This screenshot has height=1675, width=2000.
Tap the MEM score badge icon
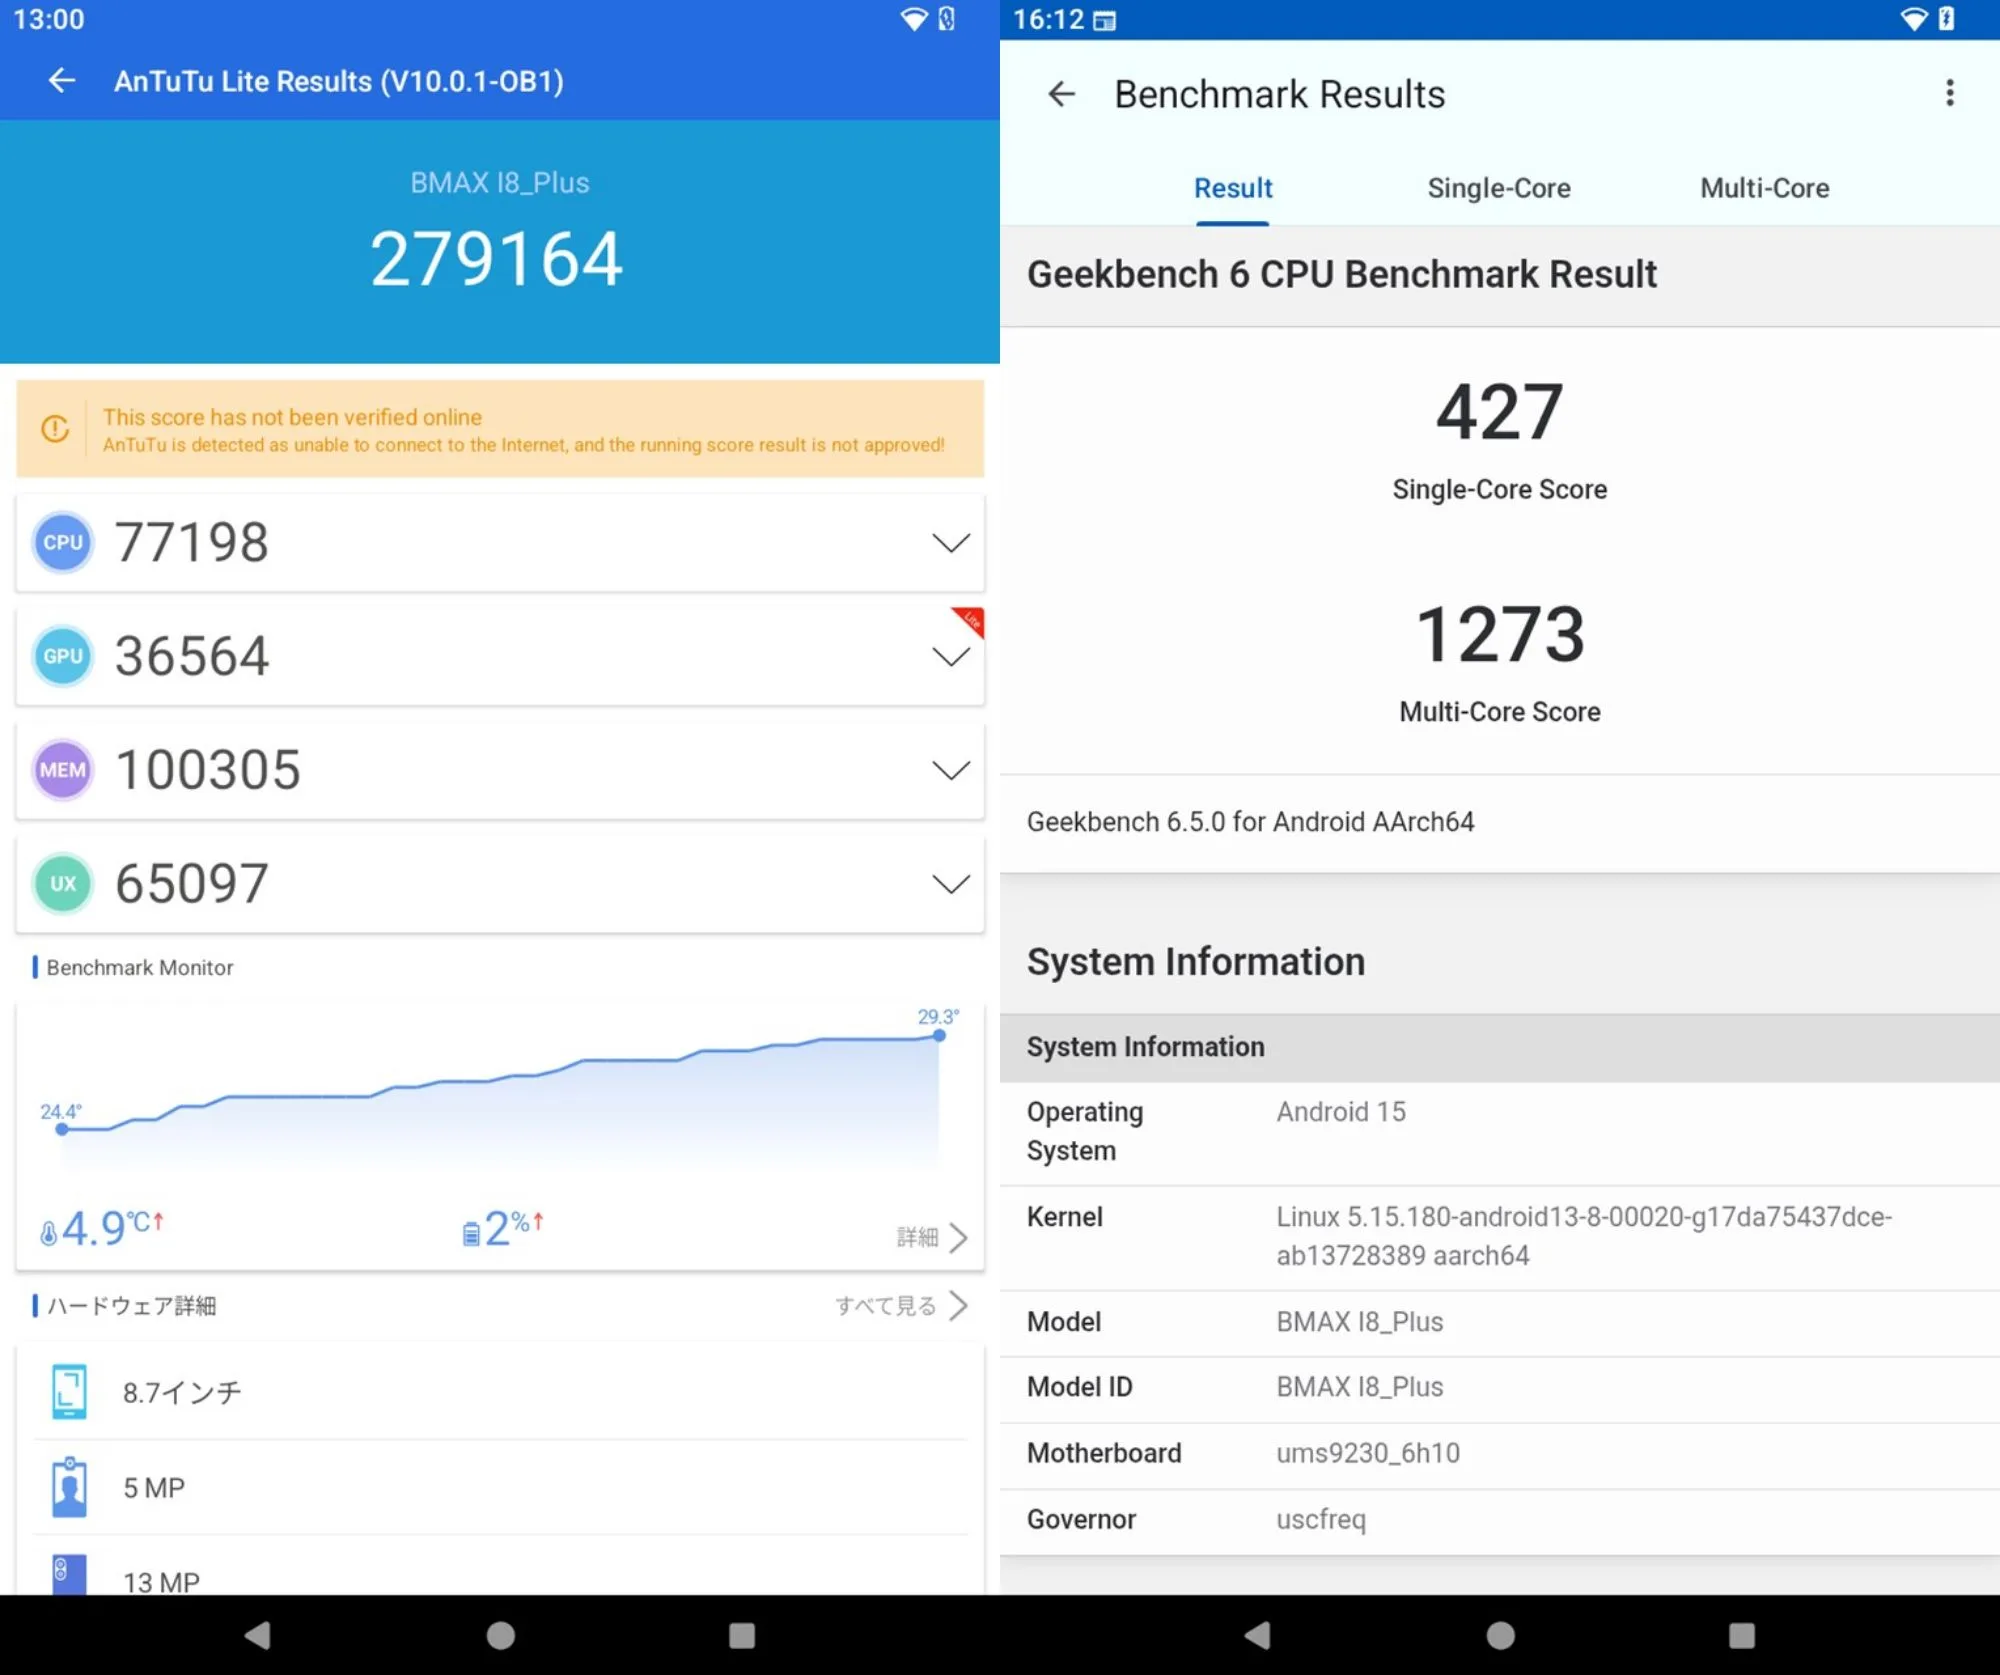coord(63,770)
